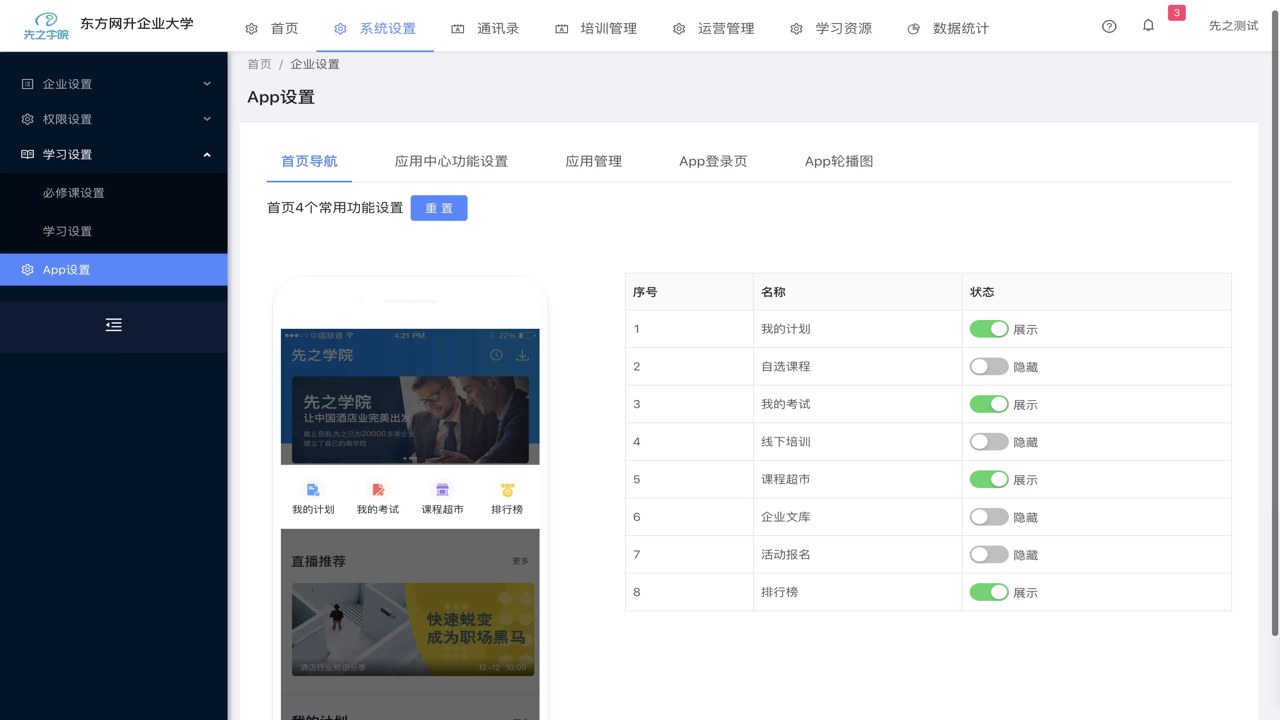The width and height of the screenshot is (1280, 720).
Task: Click the gear icon beside App设置 in sidebar
Action: [27, 270]
